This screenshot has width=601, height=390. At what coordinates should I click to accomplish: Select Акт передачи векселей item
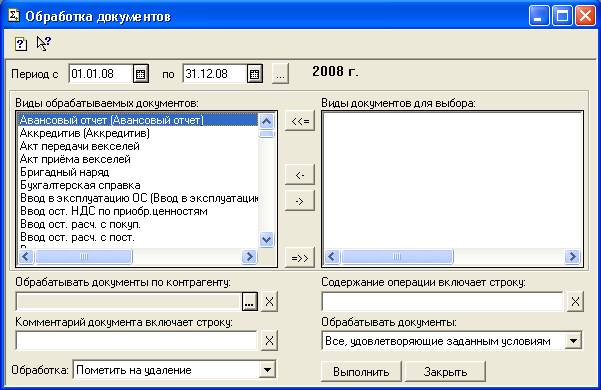[80, 146]
